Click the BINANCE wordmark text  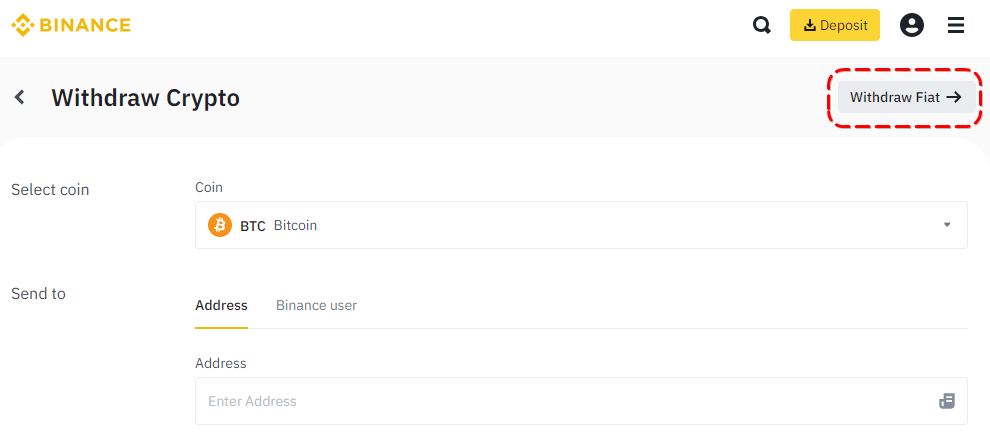click(x=86, y=25)
